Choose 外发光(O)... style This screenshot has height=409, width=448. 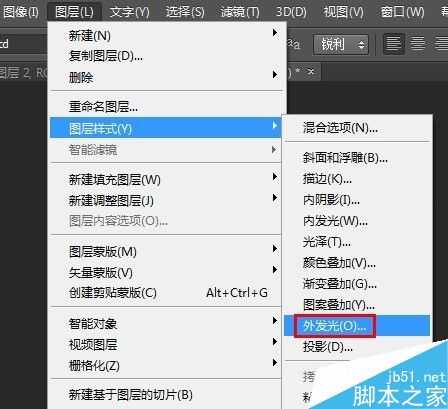[357, 326]
